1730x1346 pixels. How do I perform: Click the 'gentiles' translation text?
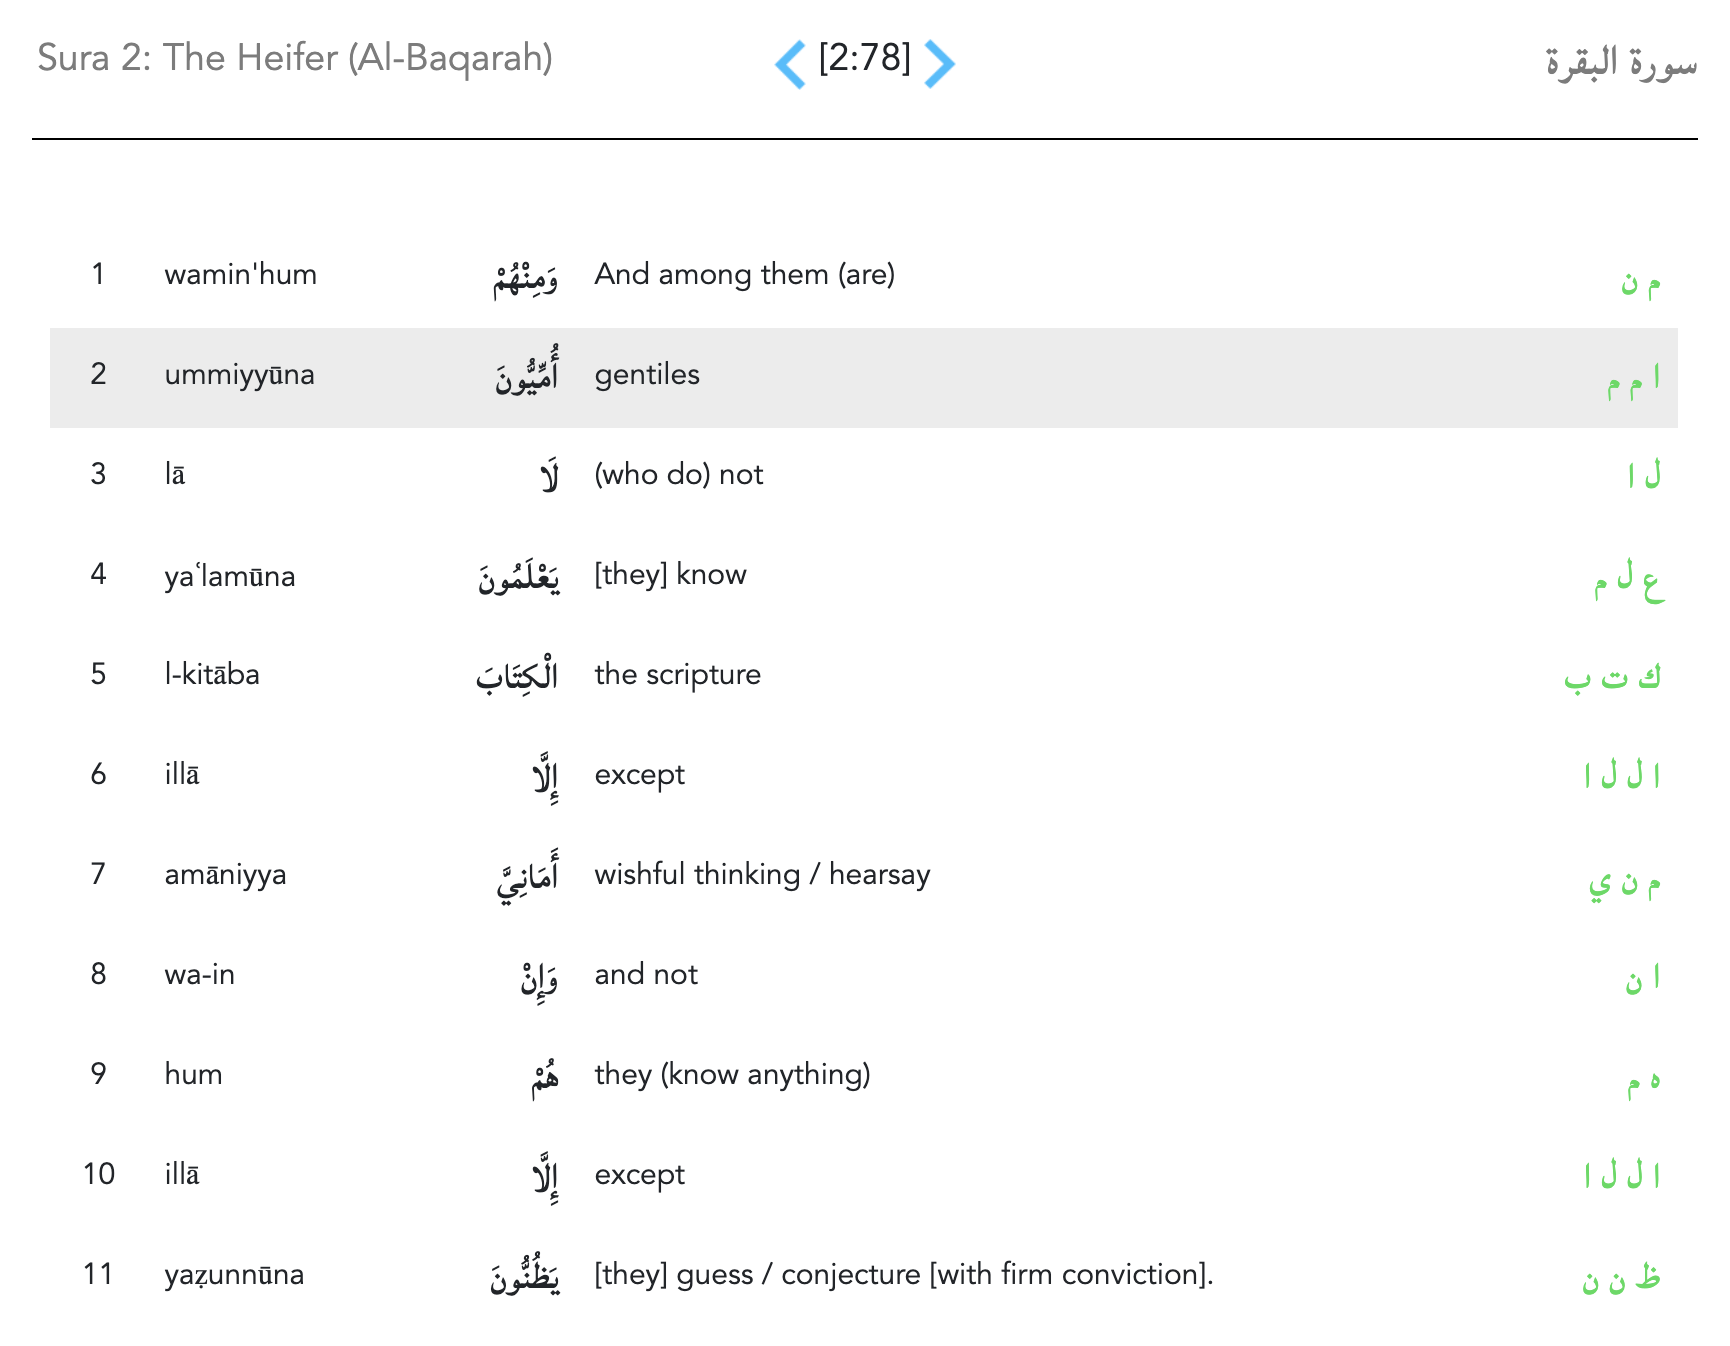click(x=647, y=374)
